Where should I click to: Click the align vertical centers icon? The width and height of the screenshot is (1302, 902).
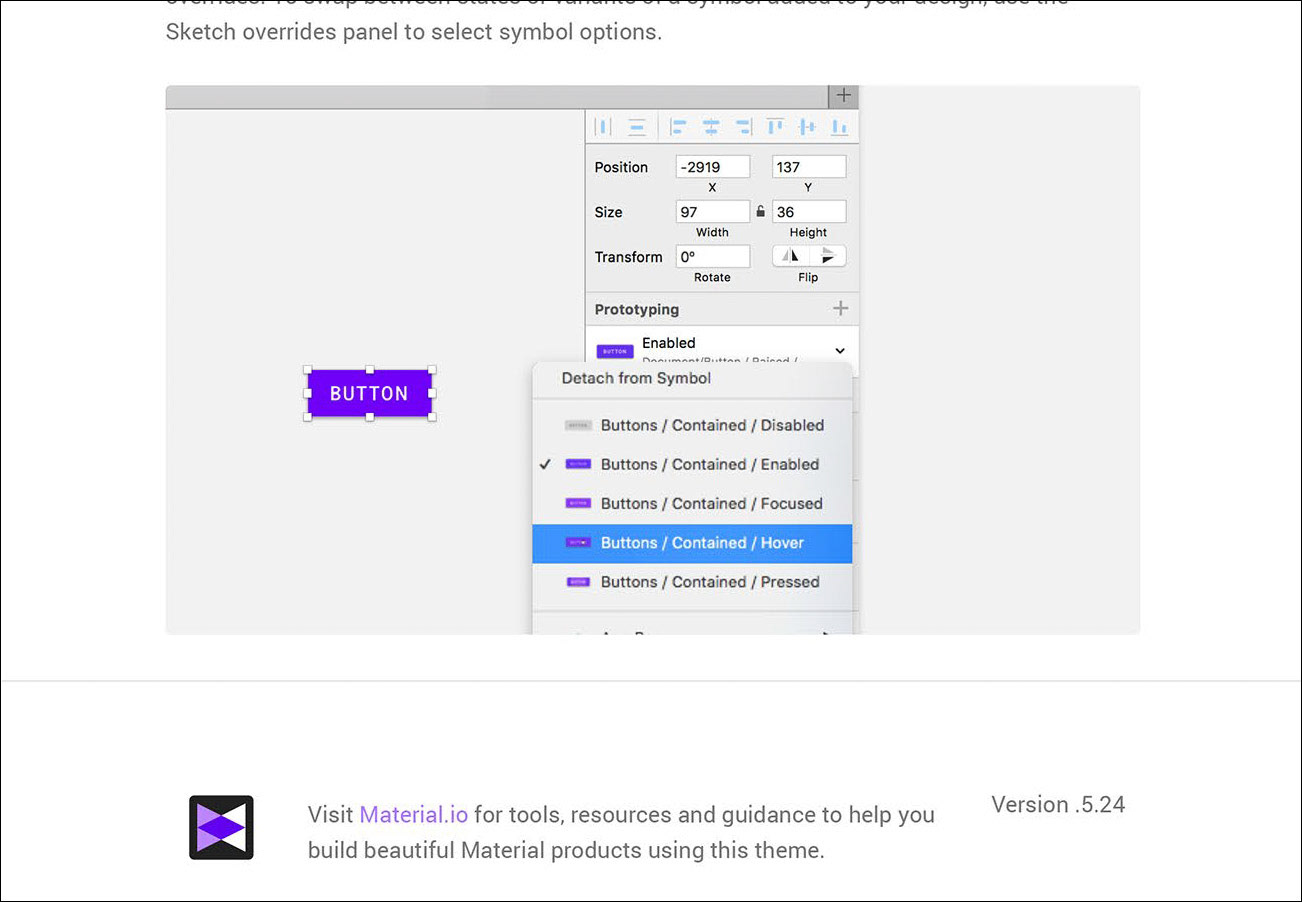808,127
